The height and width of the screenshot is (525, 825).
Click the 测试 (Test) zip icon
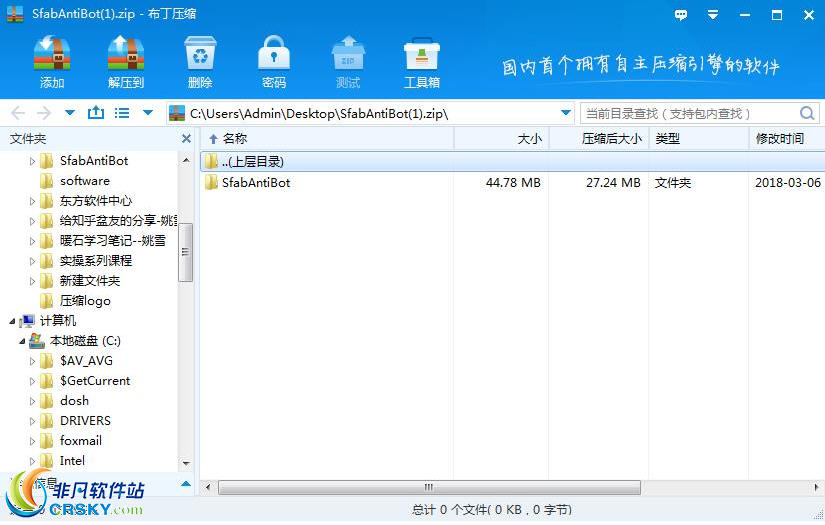tap(348, 54)
